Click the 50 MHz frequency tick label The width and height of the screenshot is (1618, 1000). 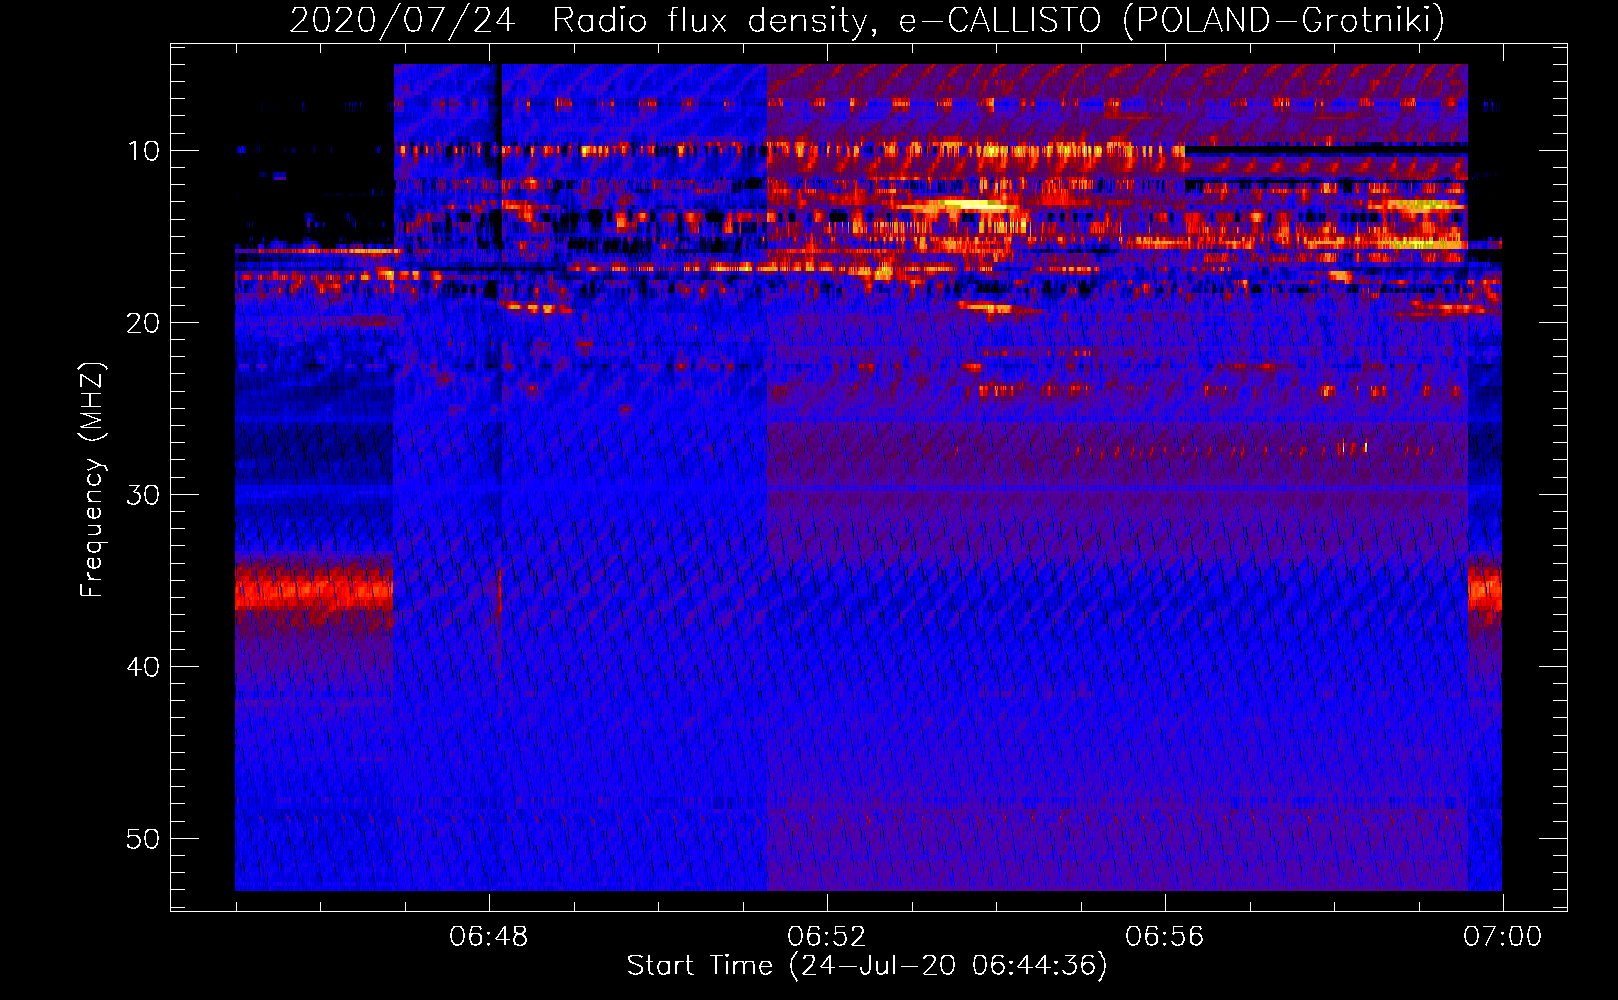pos(144,839)
